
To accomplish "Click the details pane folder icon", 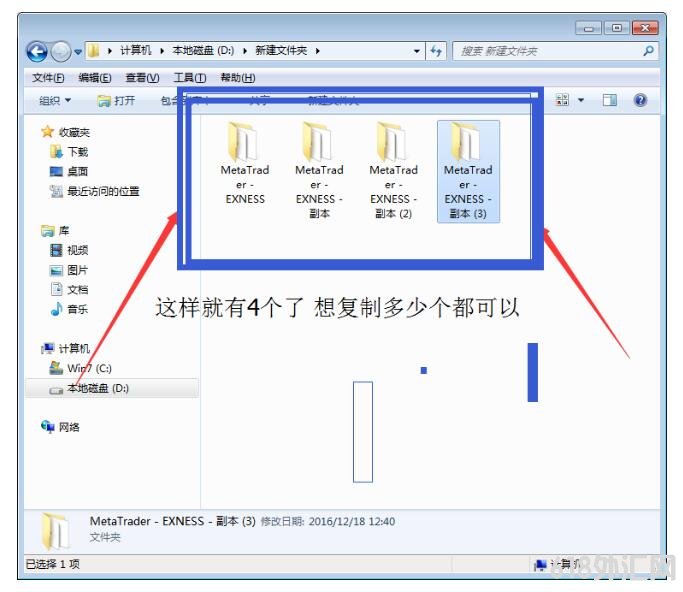I will 55,530.
